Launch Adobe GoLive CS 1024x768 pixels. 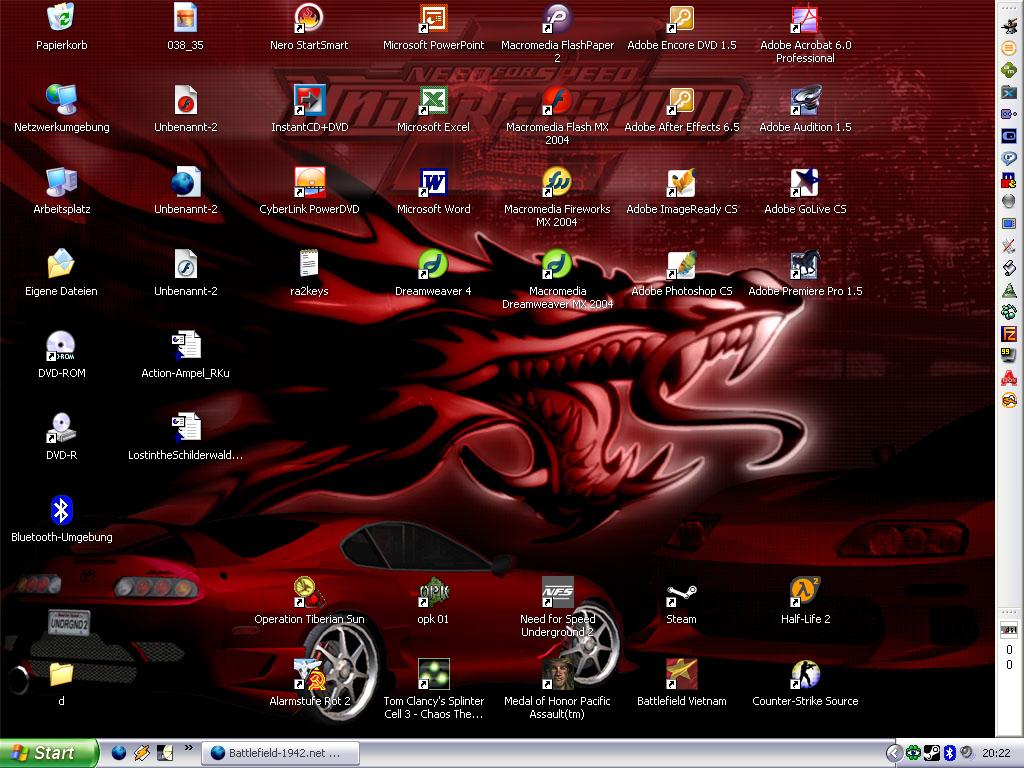coord(805,182)
